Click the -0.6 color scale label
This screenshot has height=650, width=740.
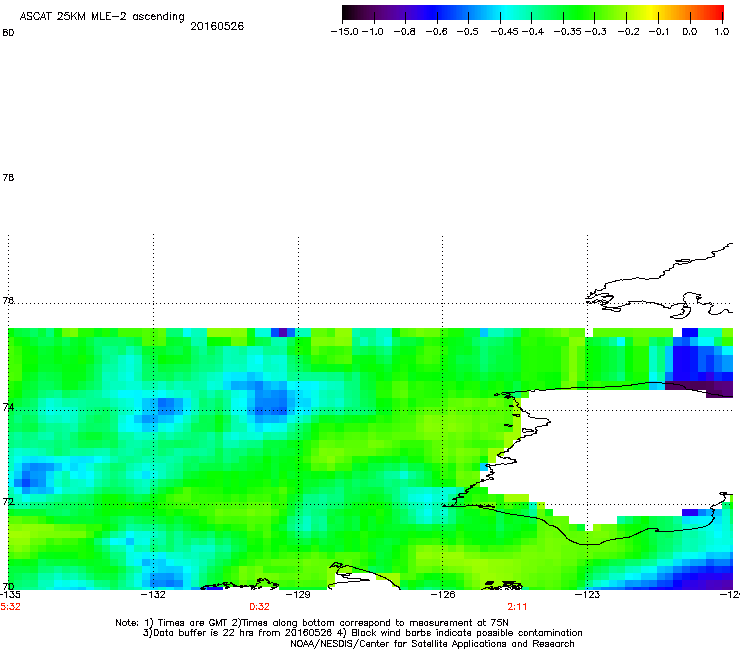pos(436,32)
